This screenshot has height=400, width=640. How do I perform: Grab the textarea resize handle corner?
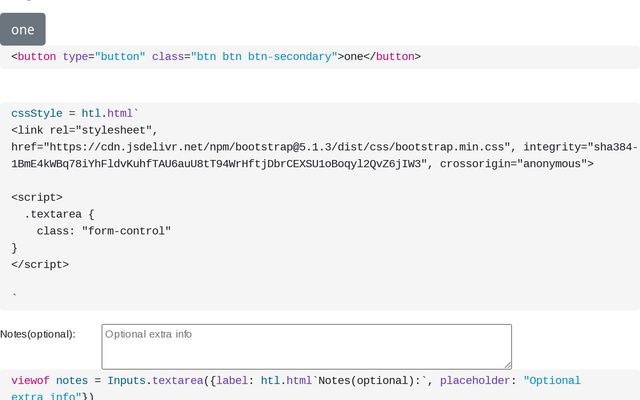coord(508,365)
